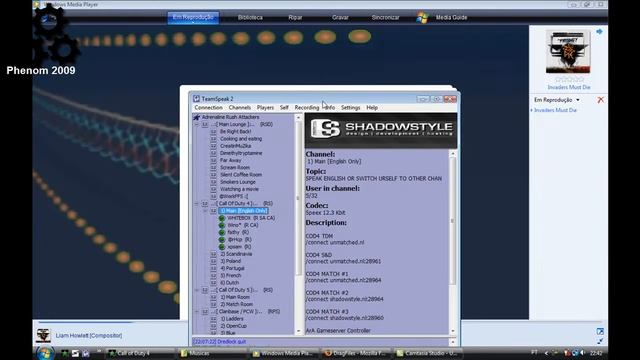Select the Dimethyltryptamine channel
The height and width of the screenshot is (360, 640).
(x=241, y=153)
